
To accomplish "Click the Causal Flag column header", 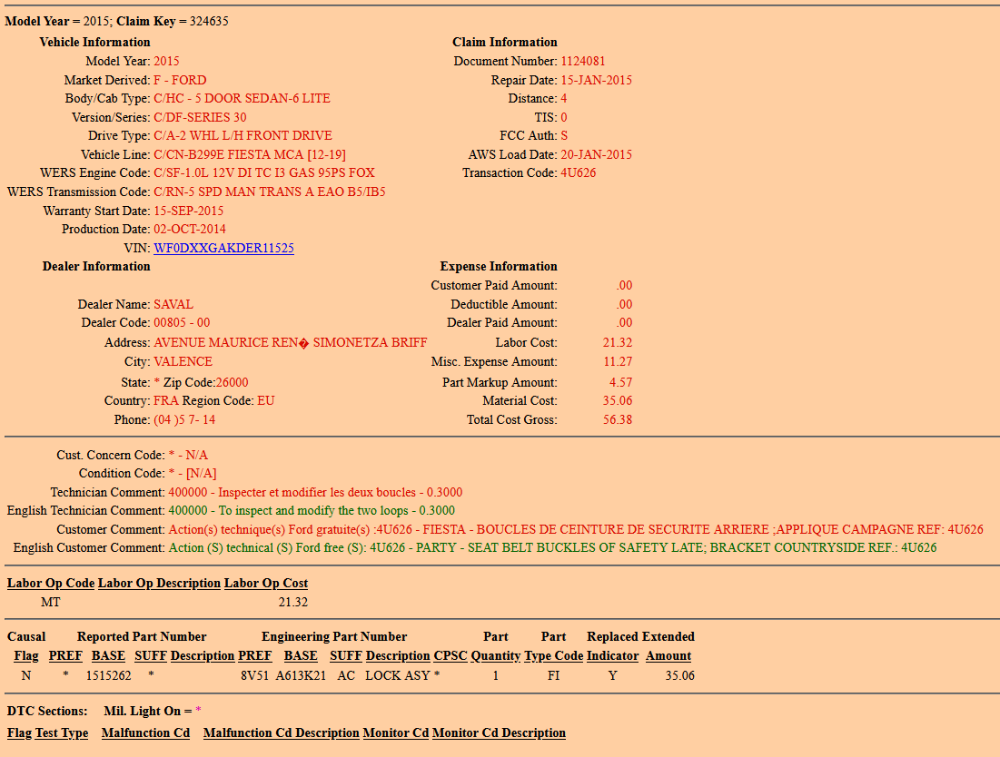I will [26, 656].
